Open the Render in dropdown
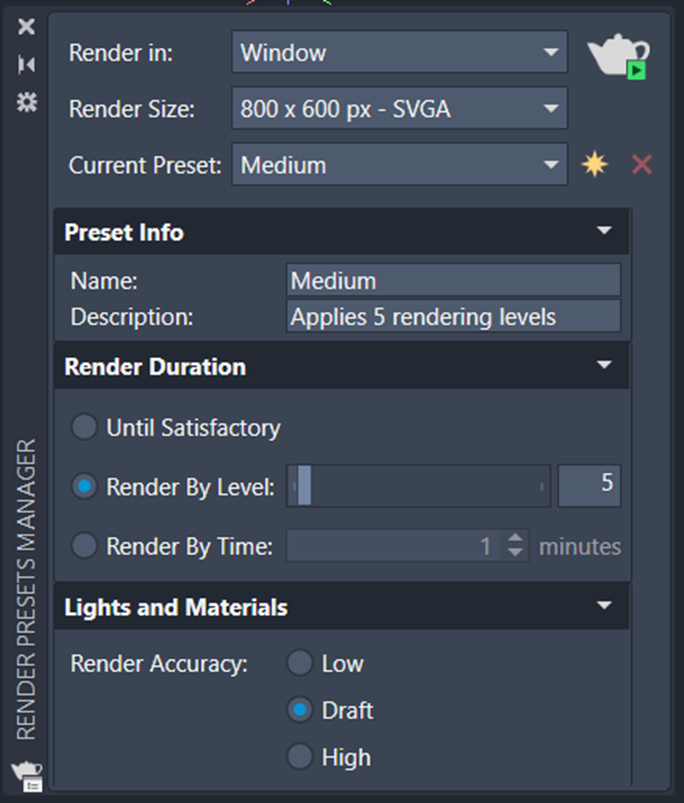The width and height of the screenshot is (684, 803). [x=399, y=52]
